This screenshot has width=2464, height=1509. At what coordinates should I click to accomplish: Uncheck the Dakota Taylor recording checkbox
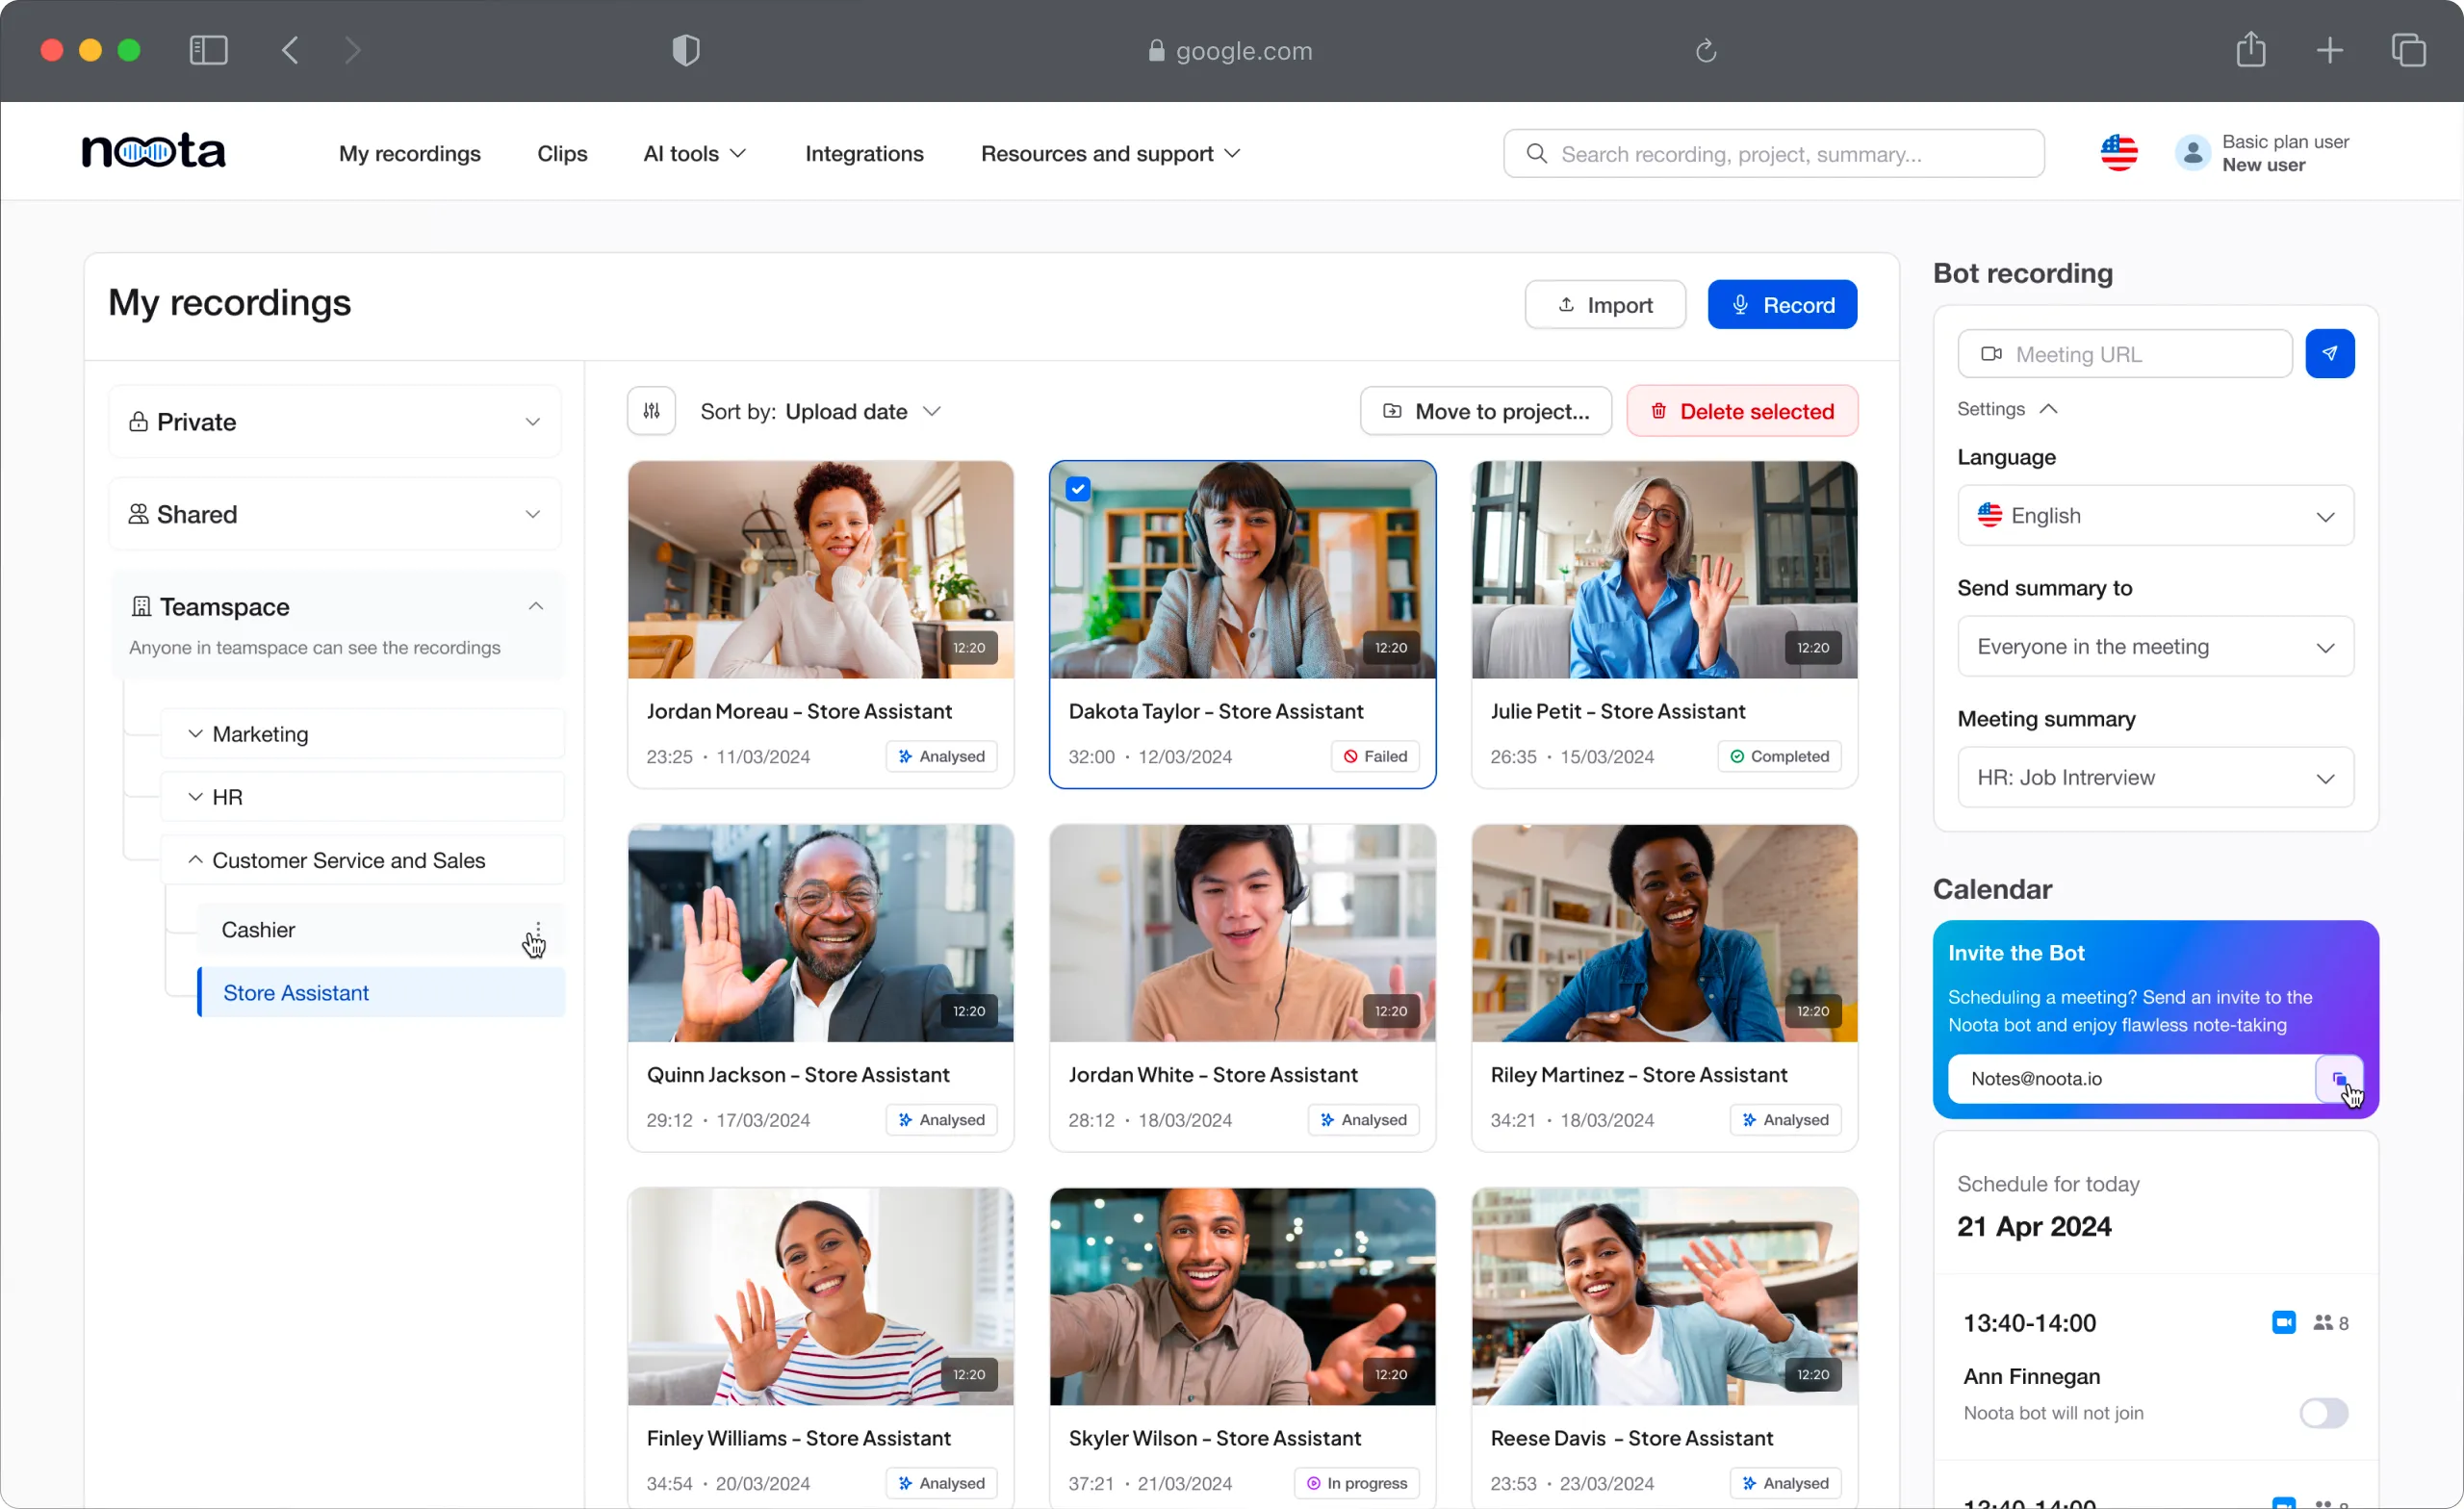click(1077, 489)
